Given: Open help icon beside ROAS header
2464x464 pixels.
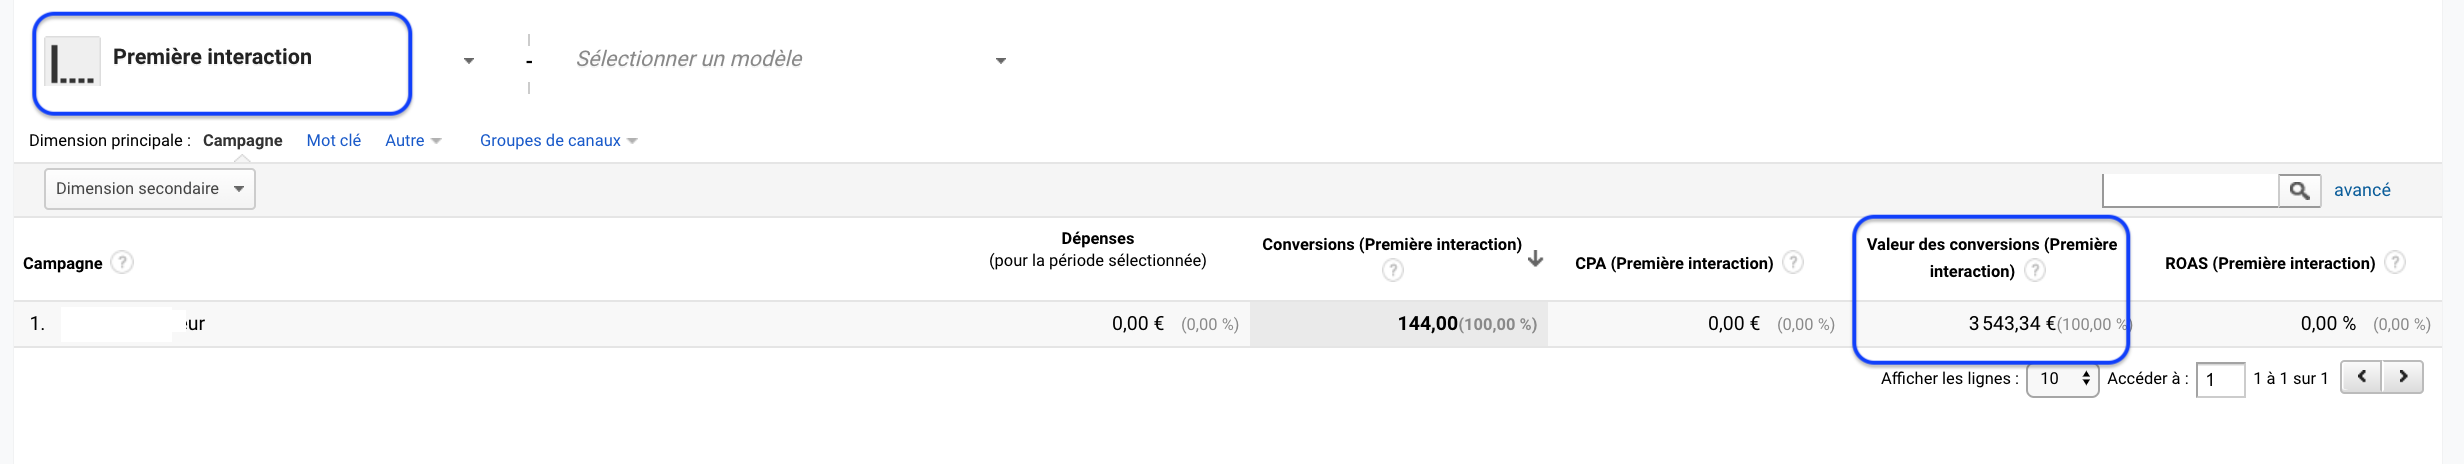Looking at the screenshot, I should click(x=2395, y=263).
